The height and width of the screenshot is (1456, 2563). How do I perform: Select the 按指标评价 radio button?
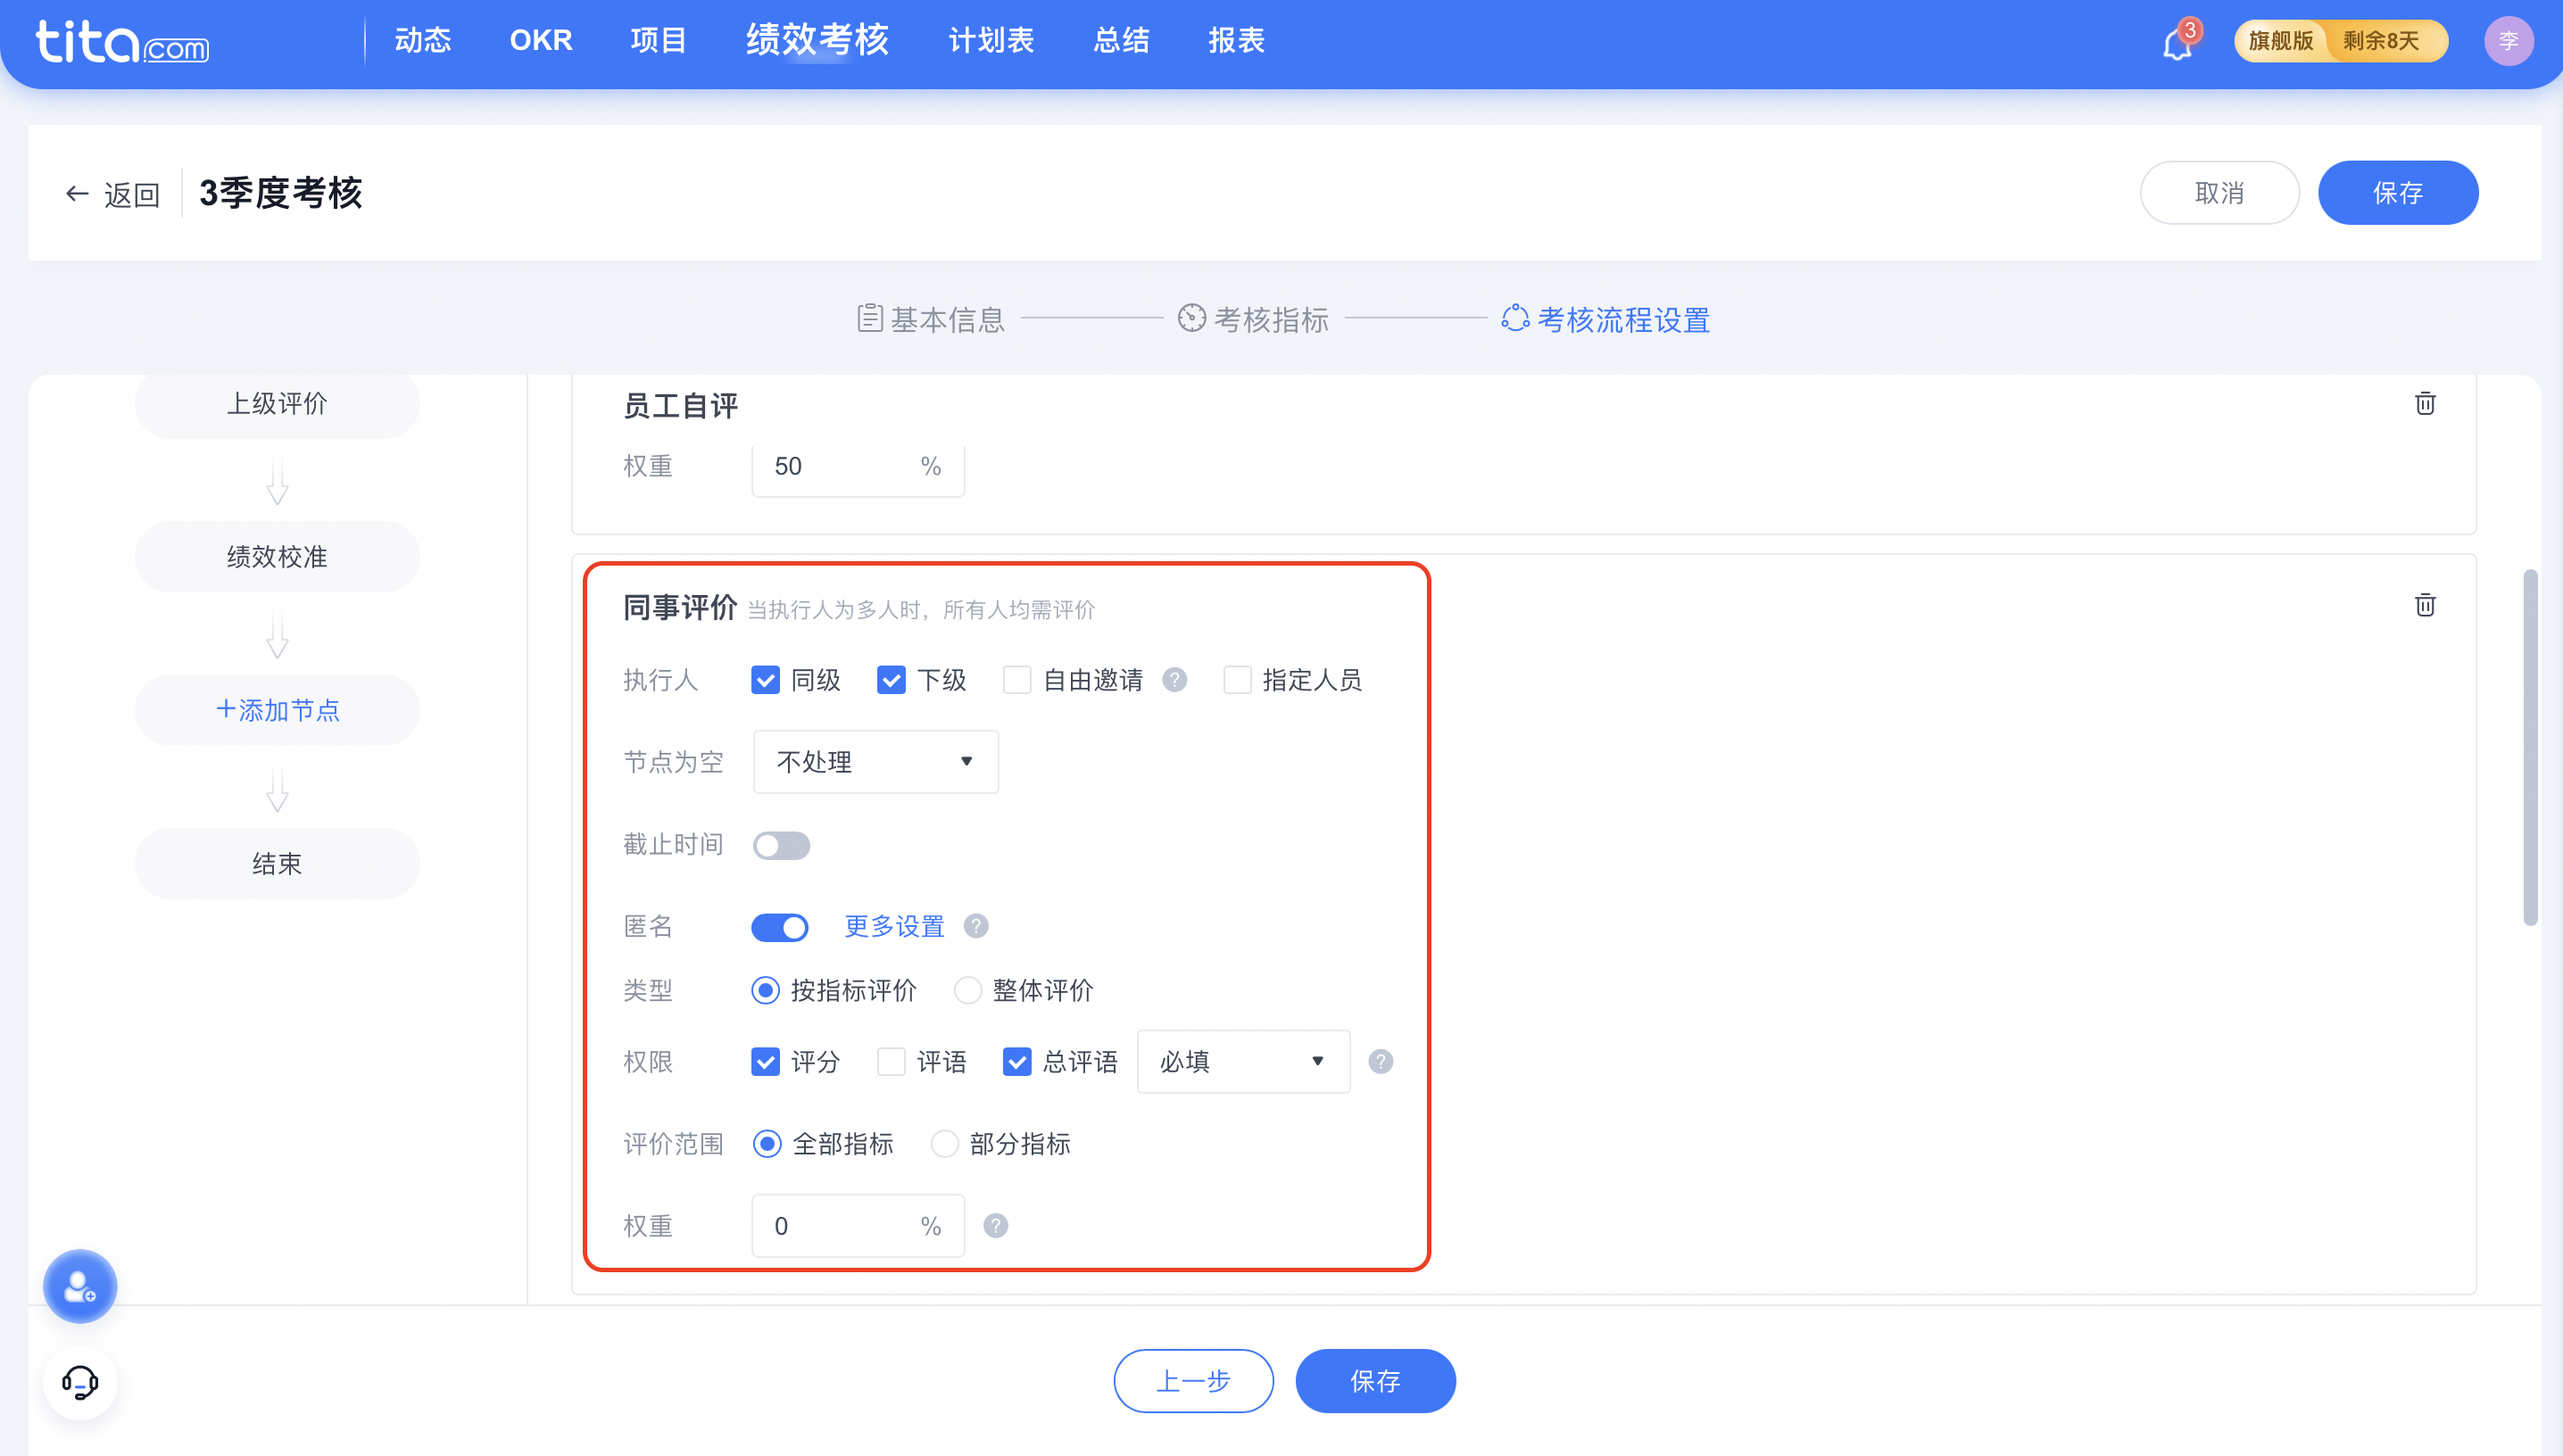coord(765,990)
